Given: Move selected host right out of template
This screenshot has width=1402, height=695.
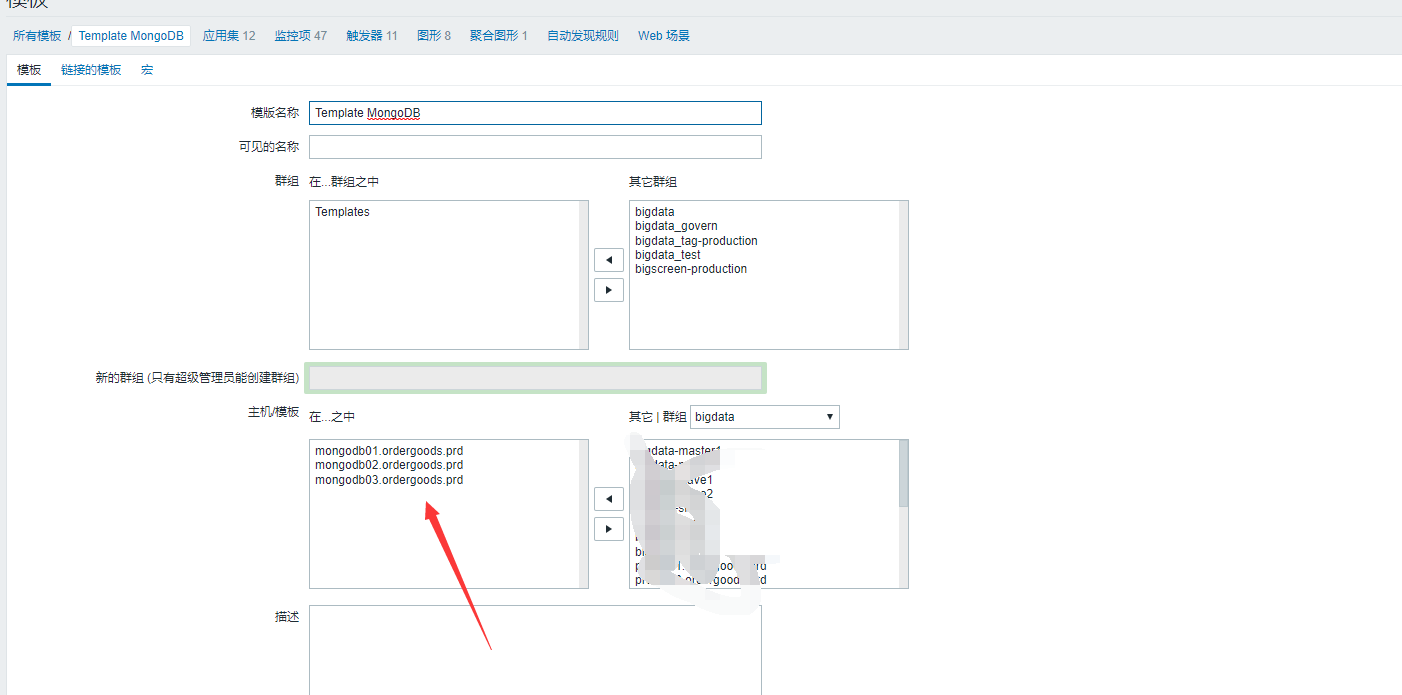Looking at the screenshot, I should (x=609, y=529).
